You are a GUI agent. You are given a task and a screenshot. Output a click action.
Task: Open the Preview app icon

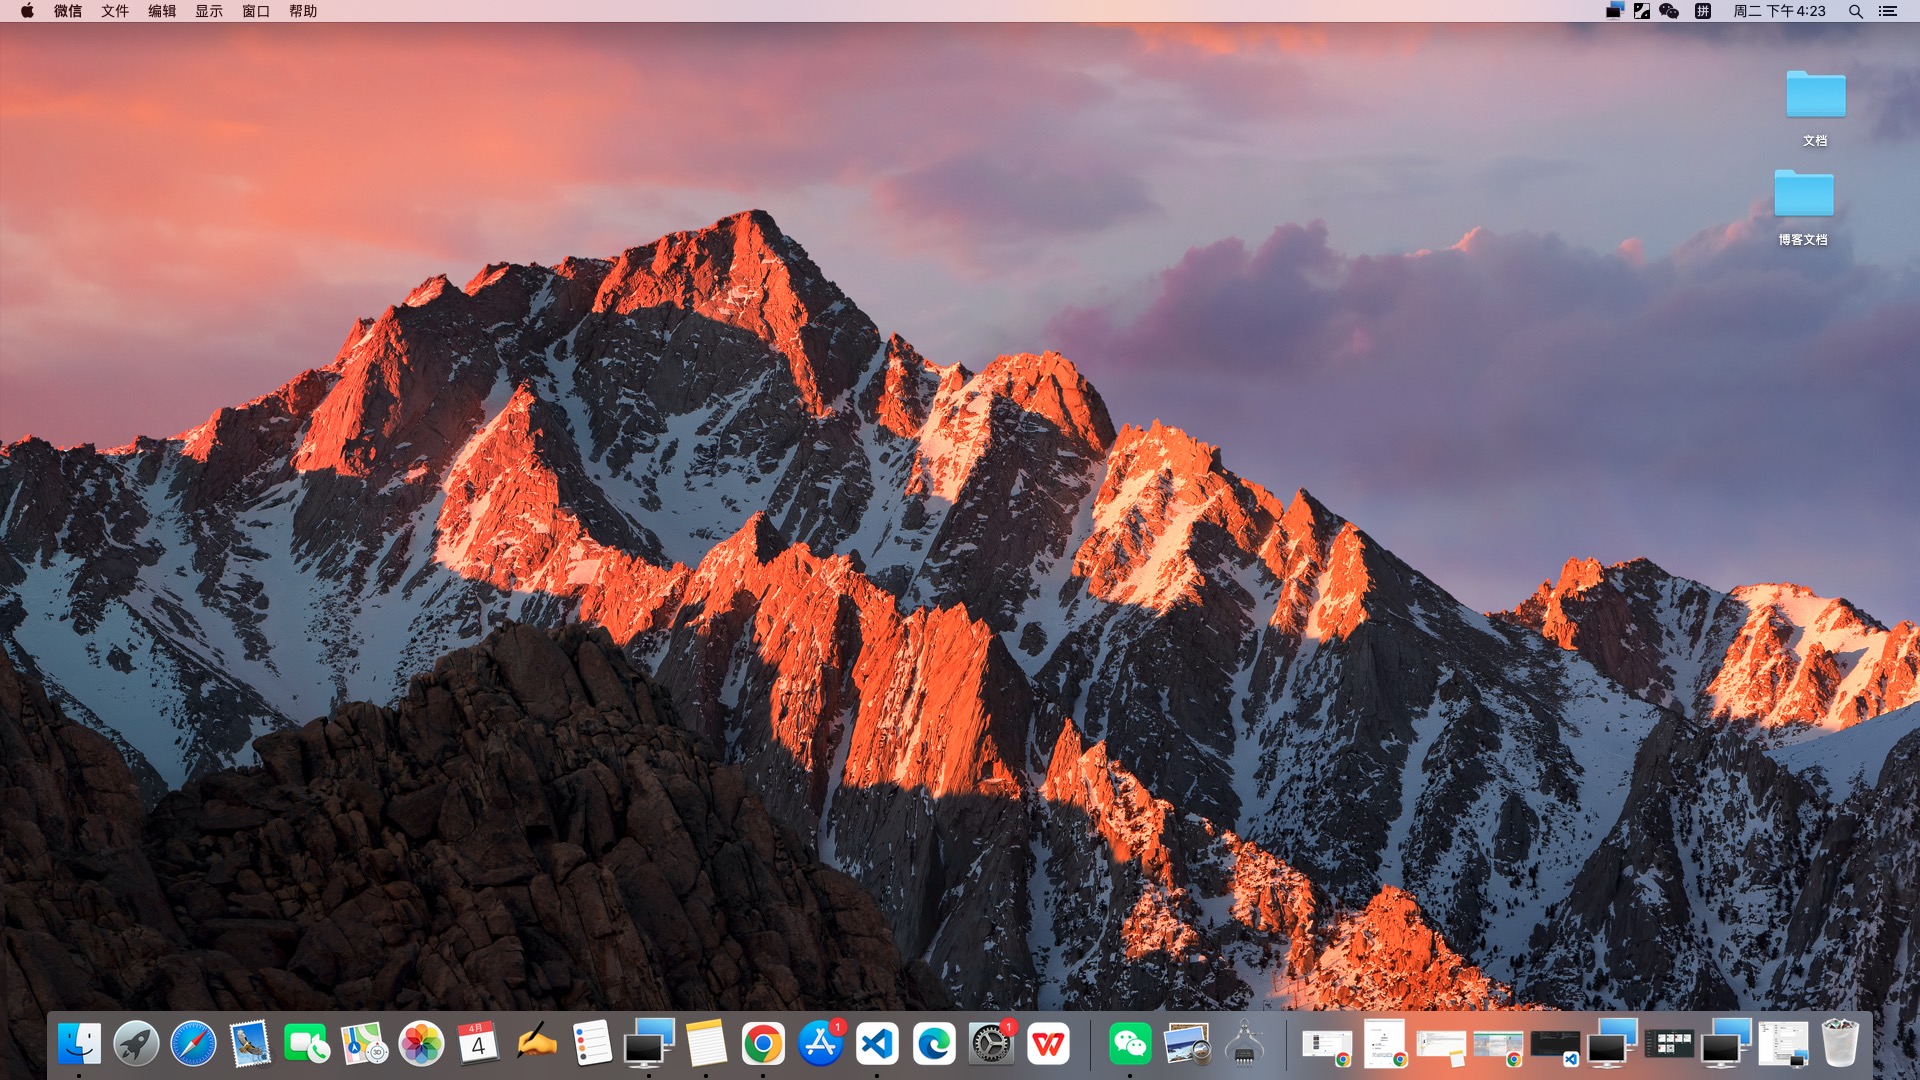point(1187,1044)
